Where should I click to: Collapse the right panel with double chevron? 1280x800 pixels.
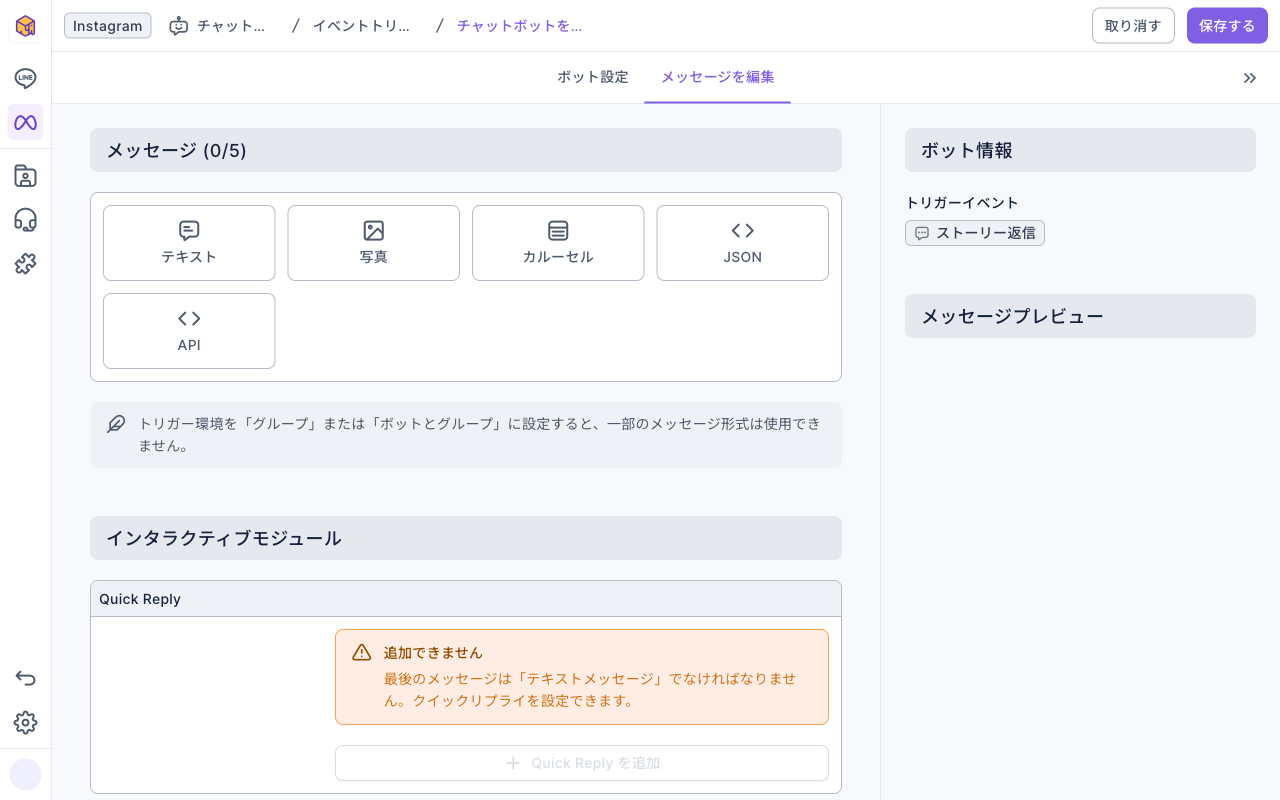(x=1249, y=78)
